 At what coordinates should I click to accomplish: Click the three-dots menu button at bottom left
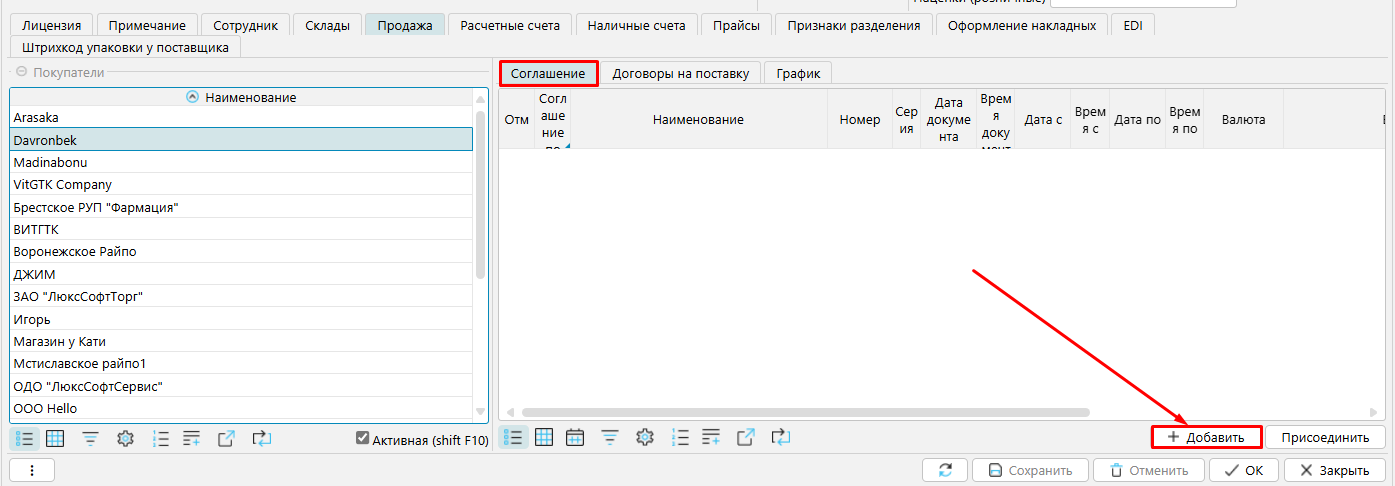(x=32, y=470)
